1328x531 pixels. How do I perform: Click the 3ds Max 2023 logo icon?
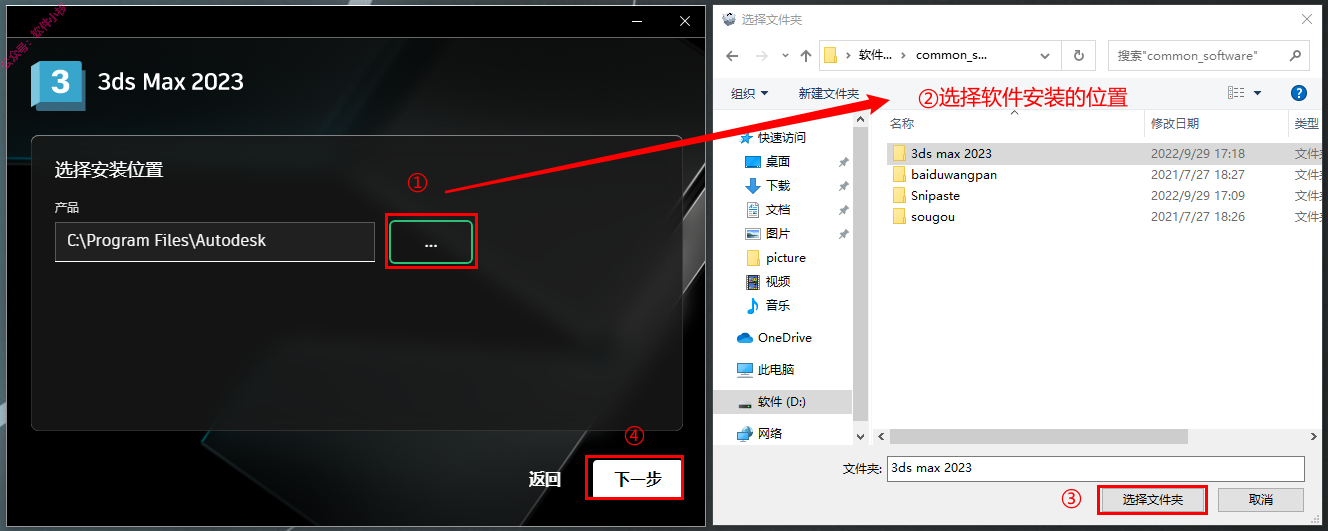[58, 84]
